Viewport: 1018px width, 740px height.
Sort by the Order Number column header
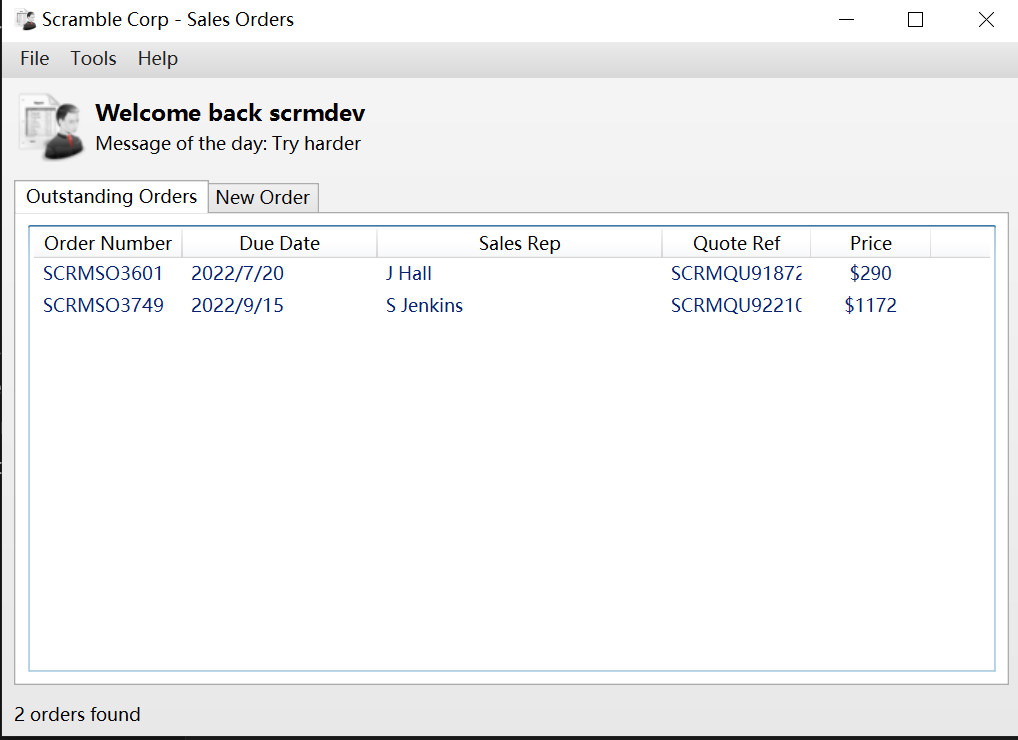[x=108, y=243]
